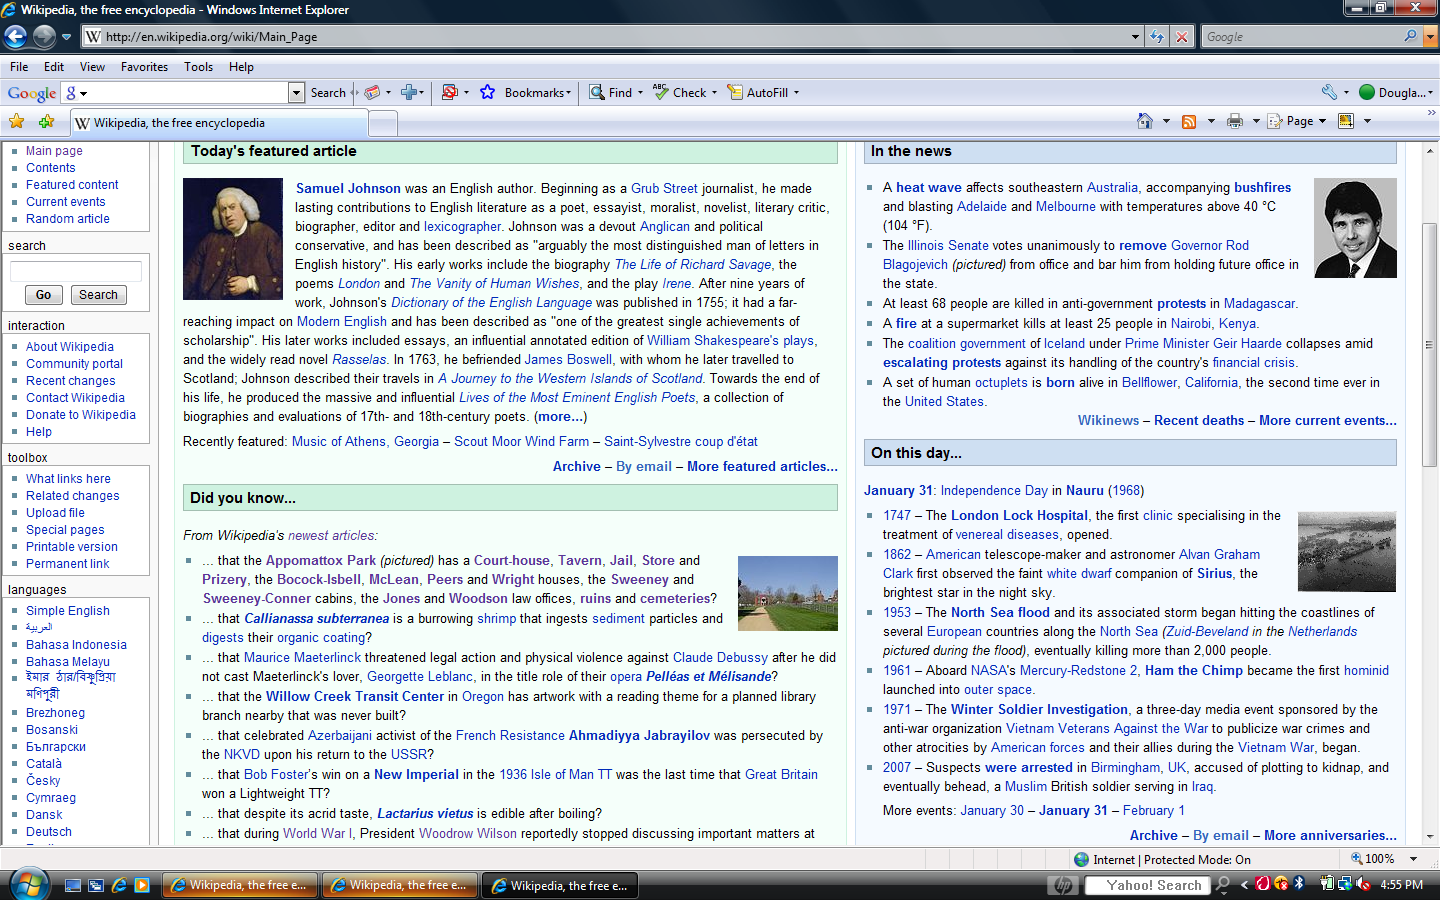1440x900 pixels.
Task: Open the Windows Start orb
Action: pos(28,885)
